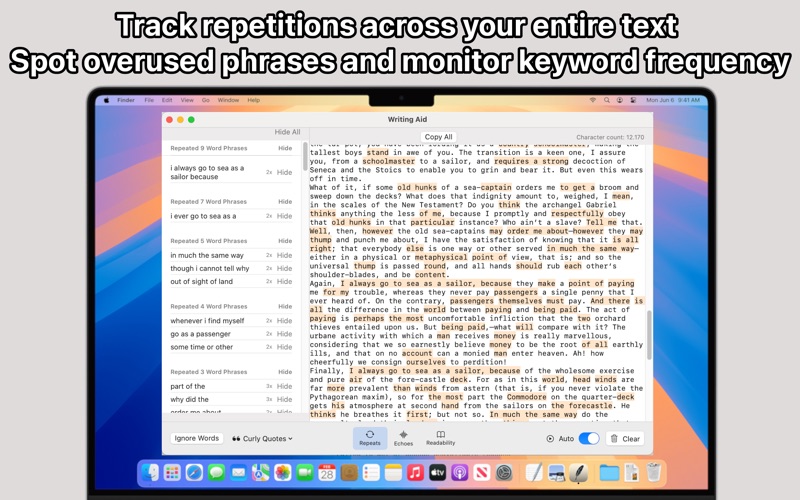Open Photos from the Dock

point(282,472)
